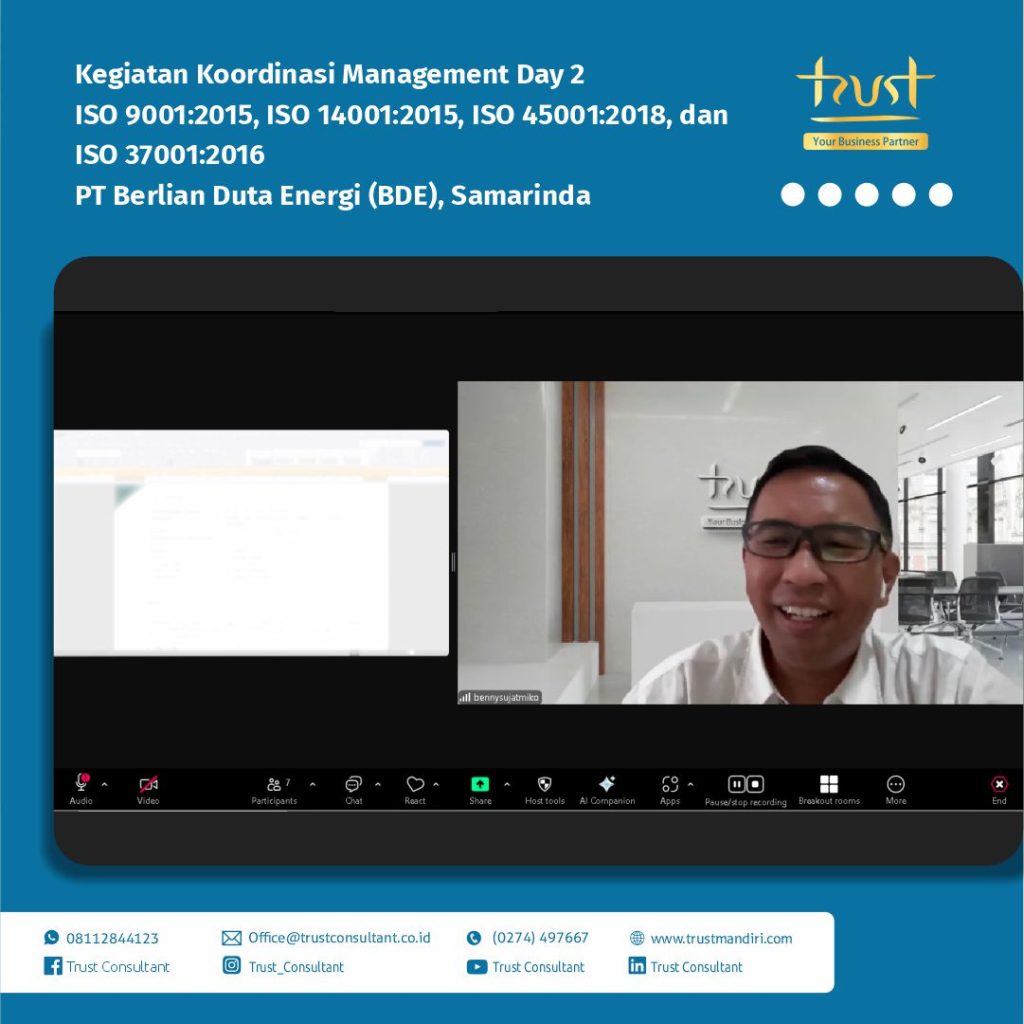This screenshot has height=1024, width=1024.
Task: Click the More options ellipsis icon
Action: (x=896, y=786)
